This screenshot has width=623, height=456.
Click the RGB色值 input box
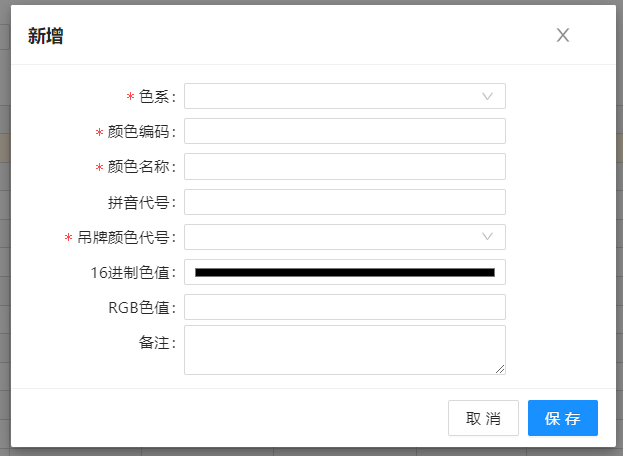[x=344, y=307]
